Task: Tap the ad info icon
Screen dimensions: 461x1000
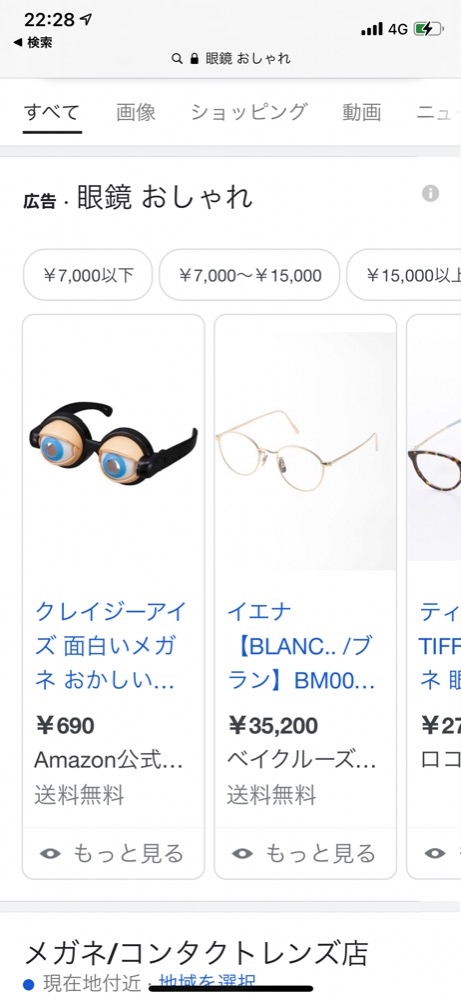Action: point(430,193)
